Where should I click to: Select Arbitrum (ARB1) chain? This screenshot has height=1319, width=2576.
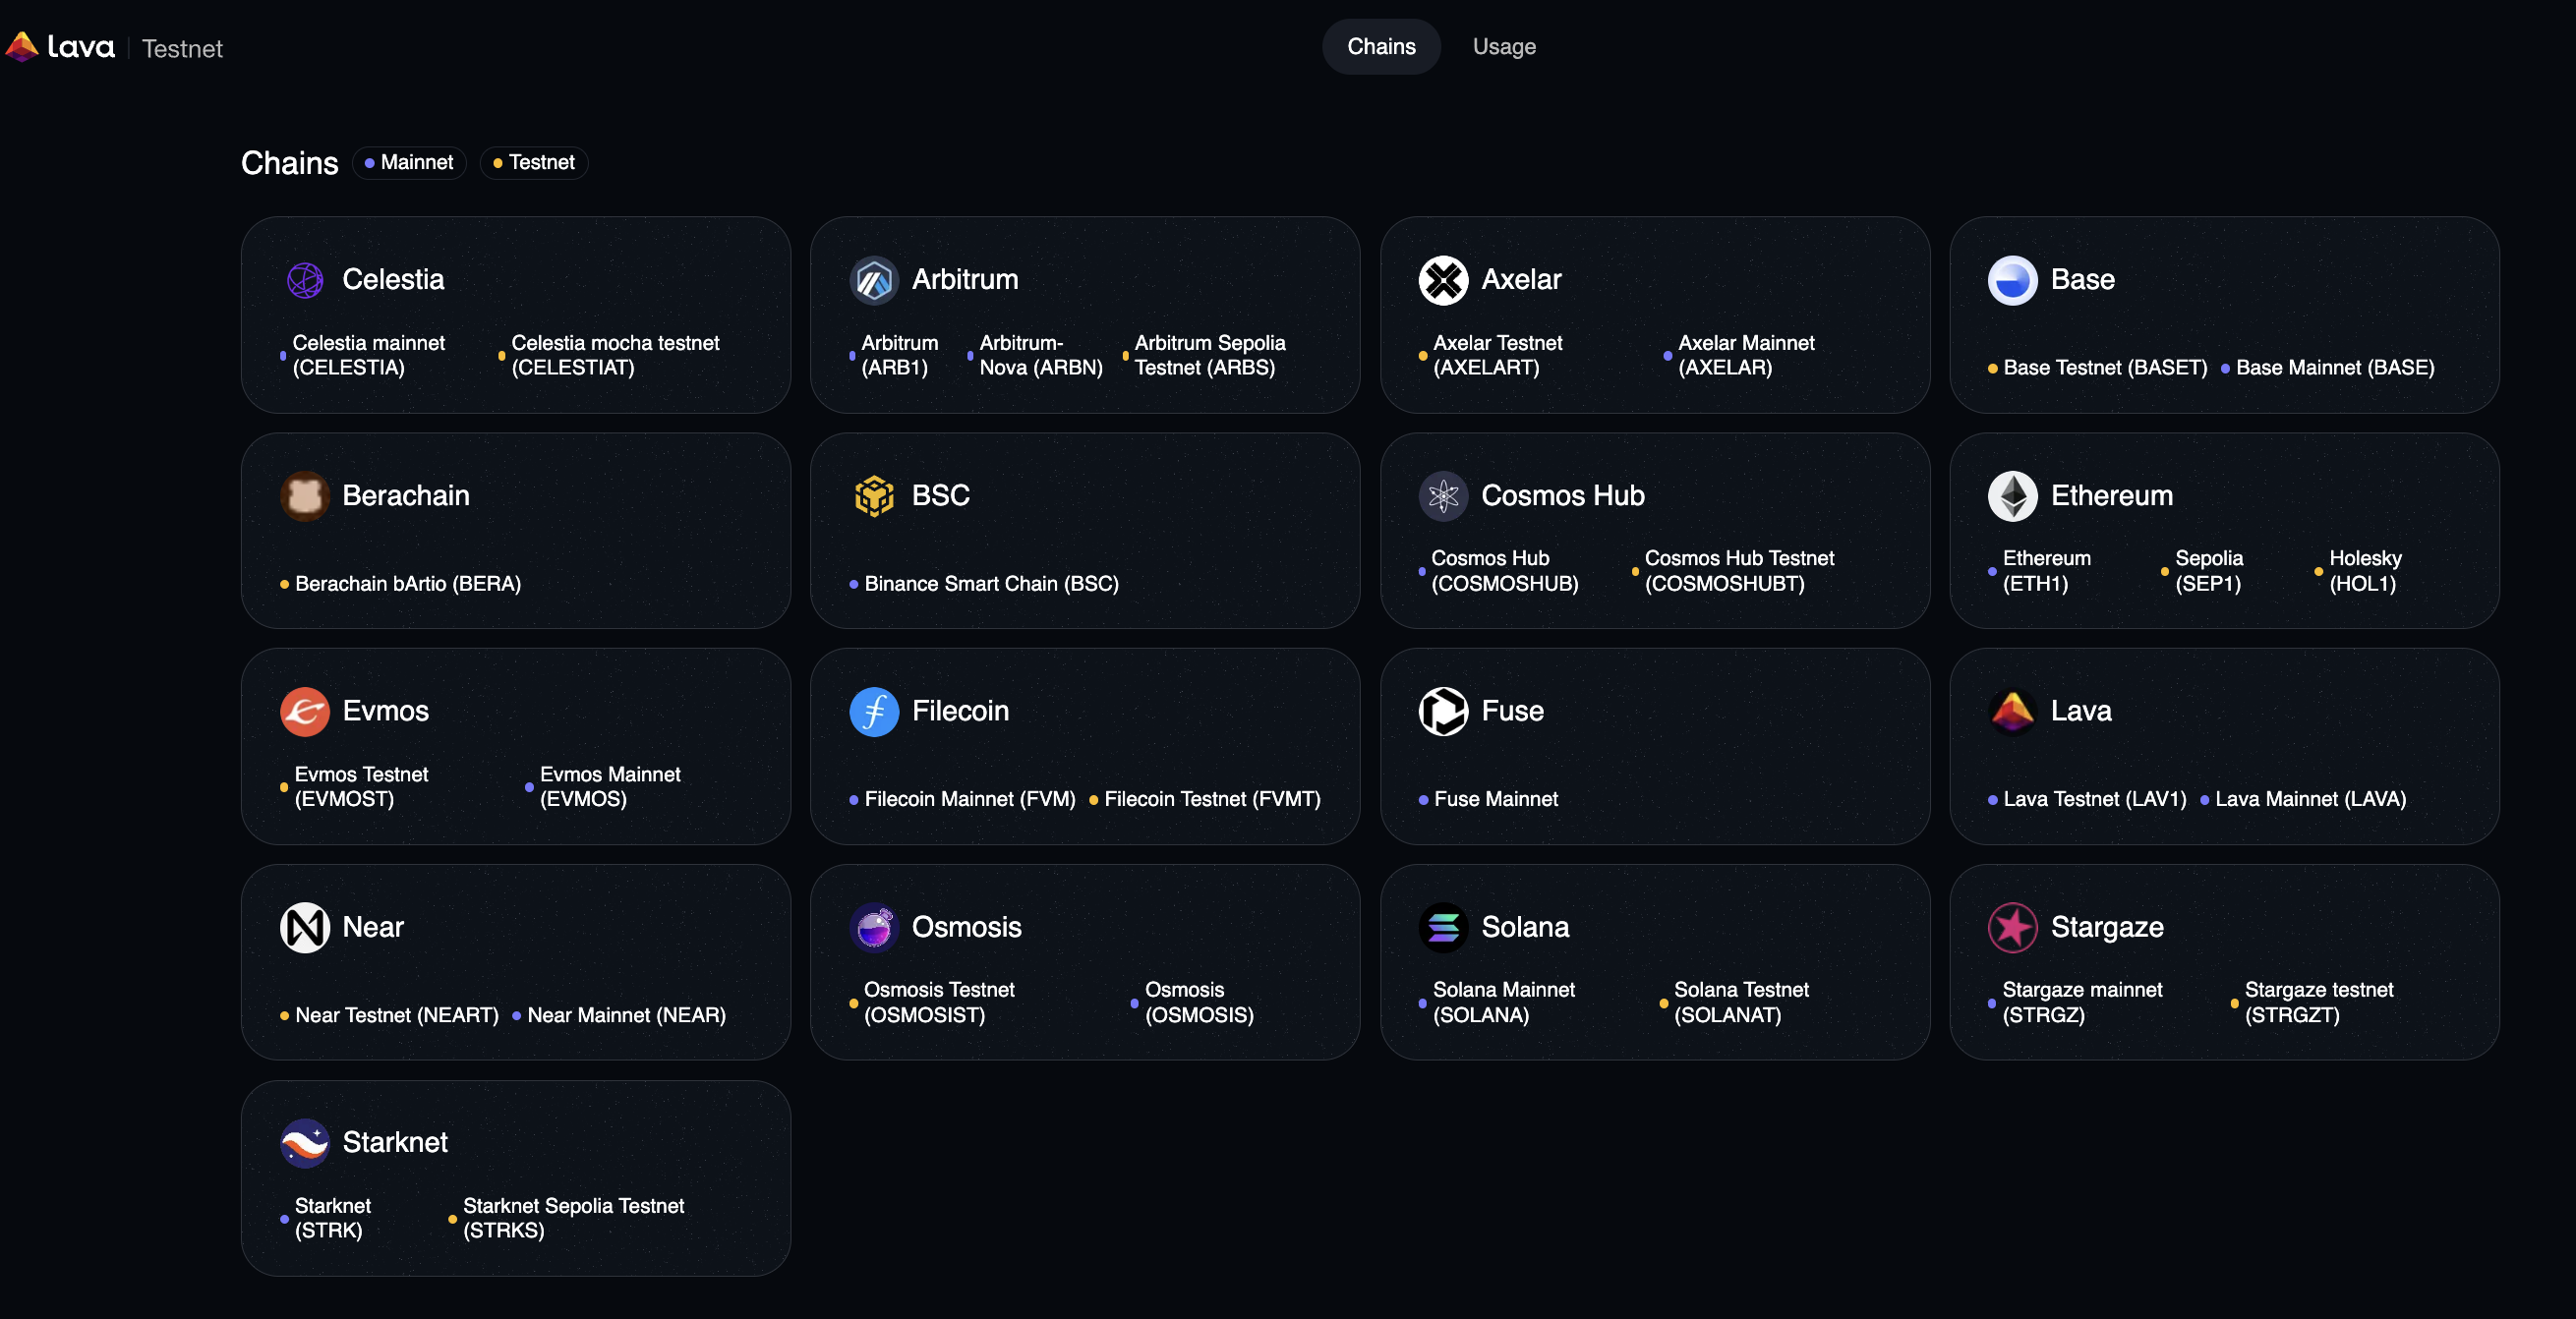(894, 355)
